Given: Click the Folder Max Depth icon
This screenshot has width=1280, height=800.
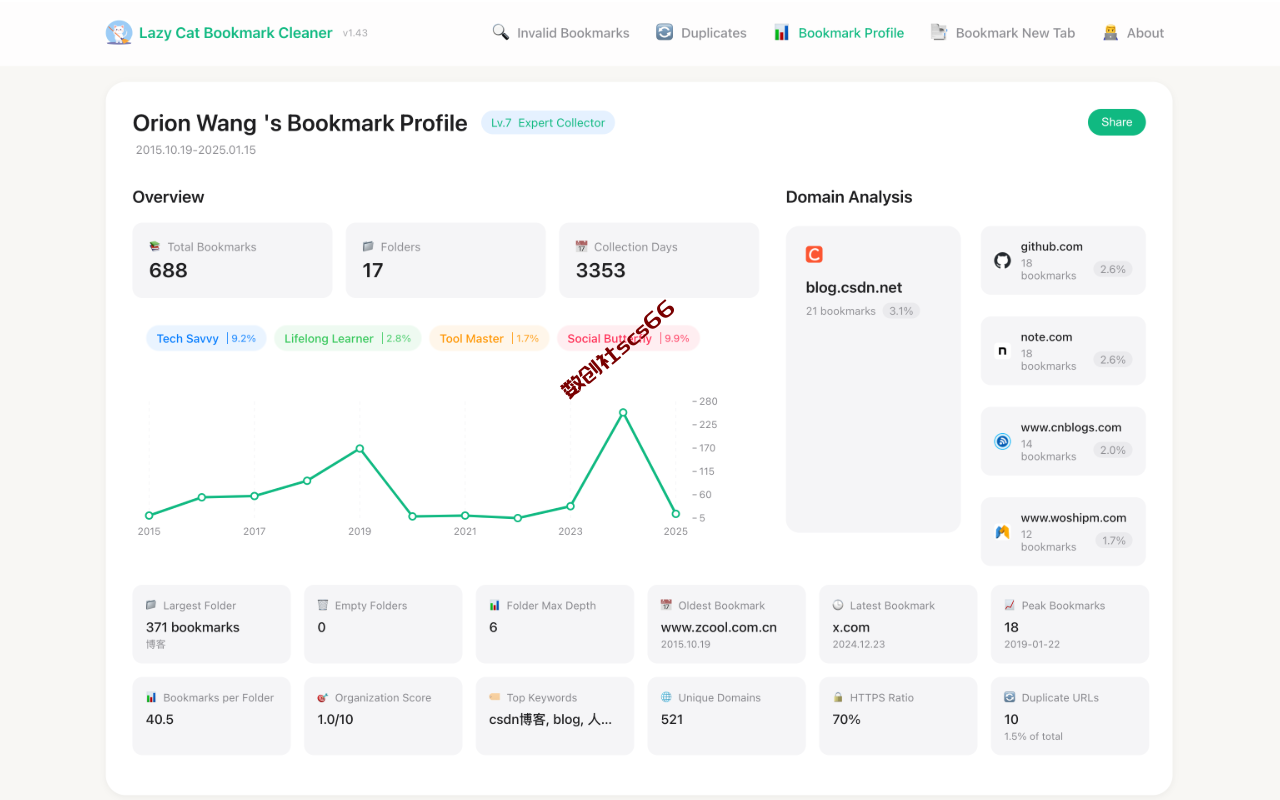Looking at the screenshot, I should (x=495, y=605).
